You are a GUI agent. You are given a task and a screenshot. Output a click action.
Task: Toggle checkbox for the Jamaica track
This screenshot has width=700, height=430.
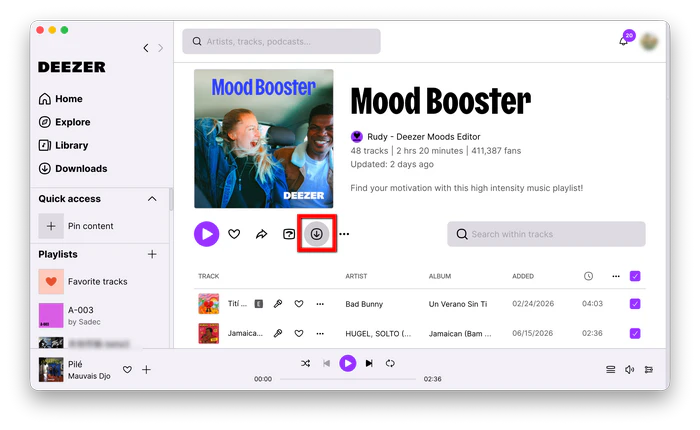[x=635, y=333]
